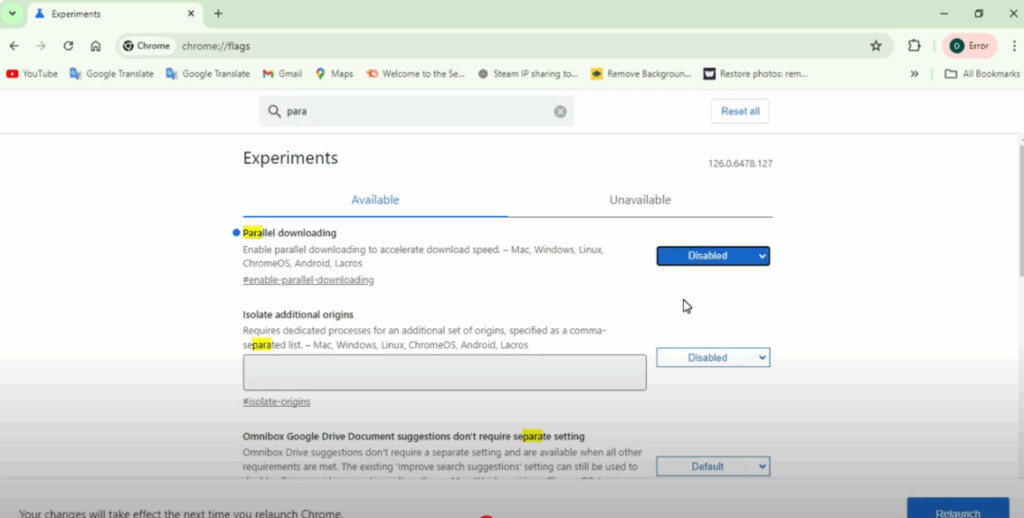Screen dimensions: 1024x518
Task: Open new tab with plus button
Action: tap(218, 14)
